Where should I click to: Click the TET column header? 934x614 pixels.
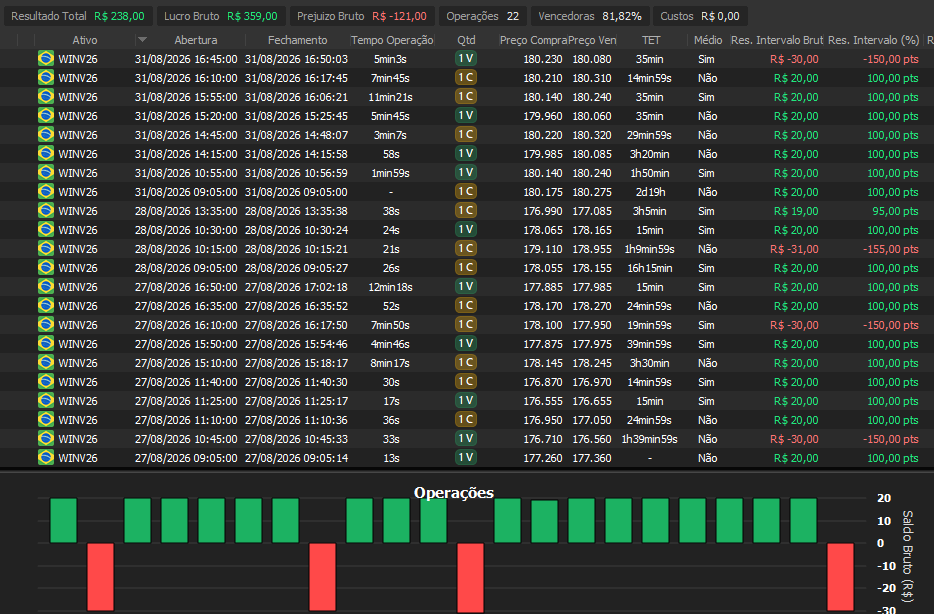[x=651, y=40]
